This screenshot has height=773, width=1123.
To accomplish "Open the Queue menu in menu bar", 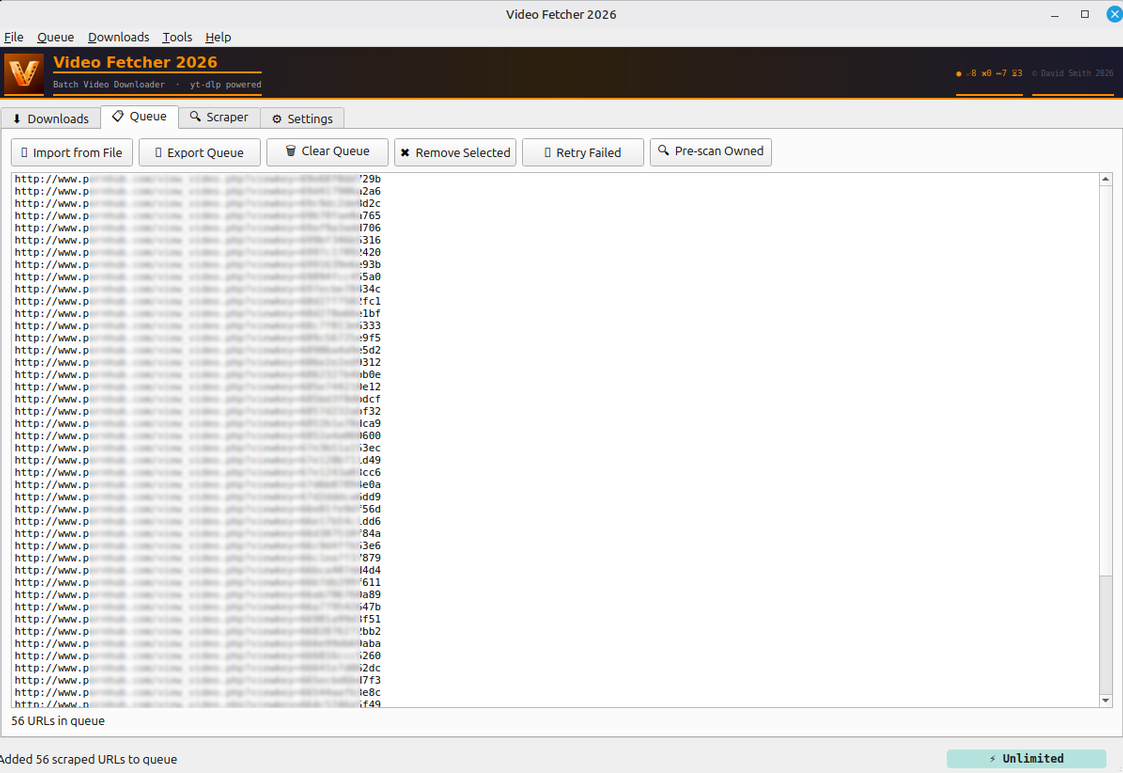I will pos(55,37).
